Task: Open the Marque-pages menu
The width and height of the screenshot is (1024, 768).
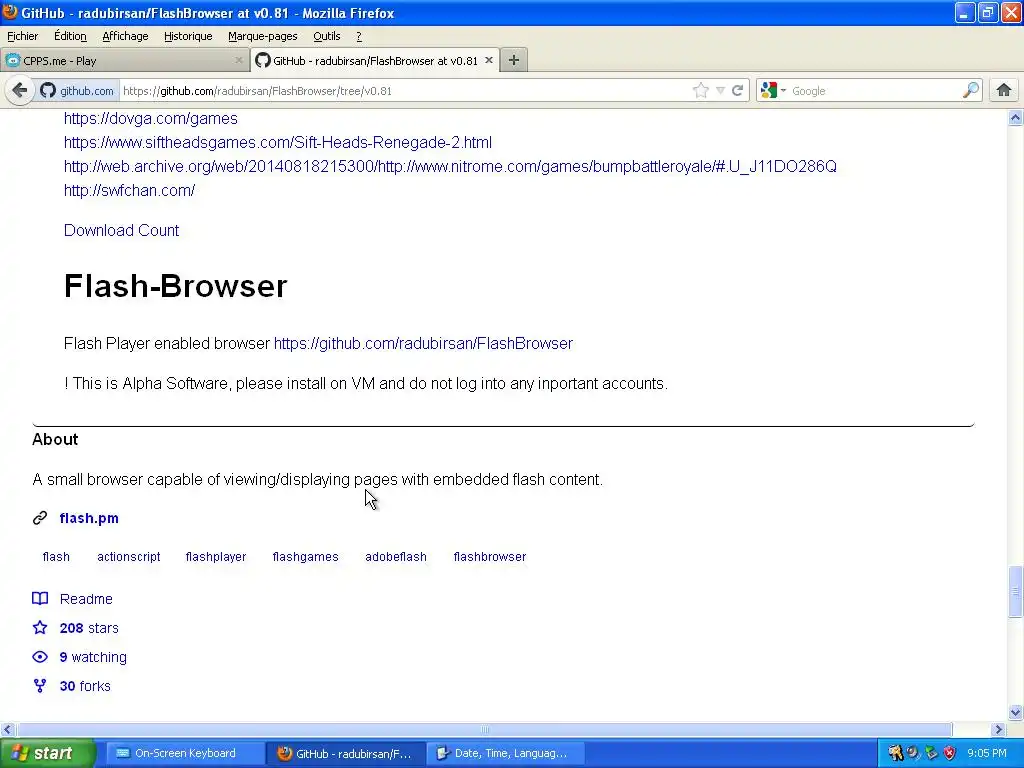Action: (x=263, y=36)
